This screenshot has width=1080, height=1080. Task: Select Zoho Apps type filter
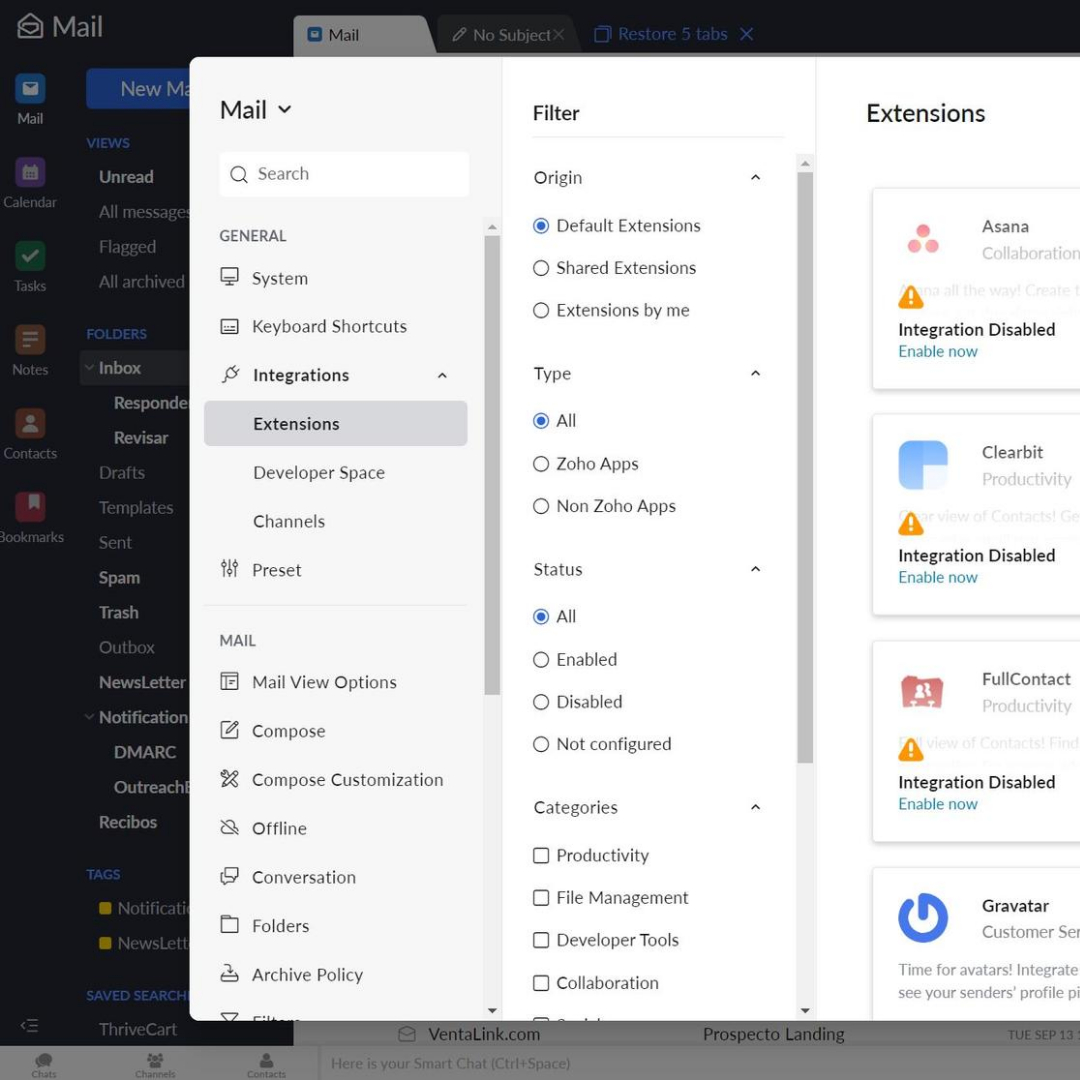click(541, 464)
